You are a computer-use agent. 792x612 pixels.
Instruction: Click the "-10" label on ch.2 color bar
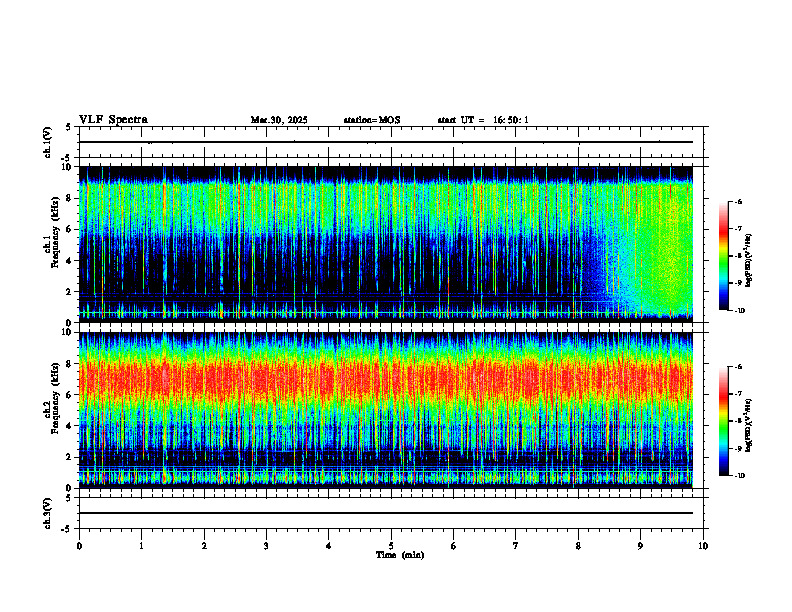coord(739,476)
